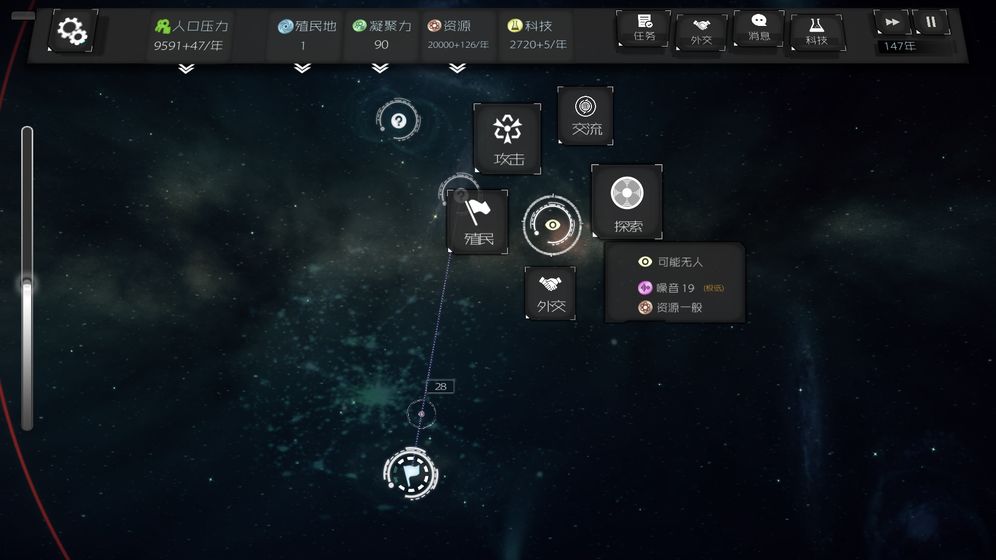The image size is (996, 560).
Task: Expand the chevron under 人口压力
Action: tap(185, 69)
